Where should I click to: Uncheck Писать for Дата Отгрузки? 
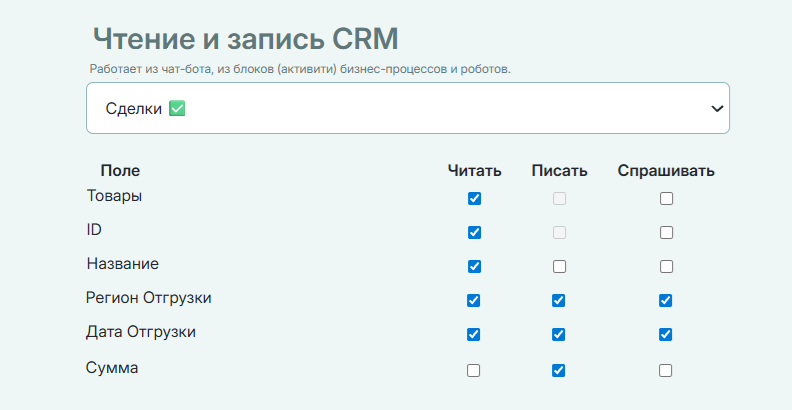tap(559, 334)
